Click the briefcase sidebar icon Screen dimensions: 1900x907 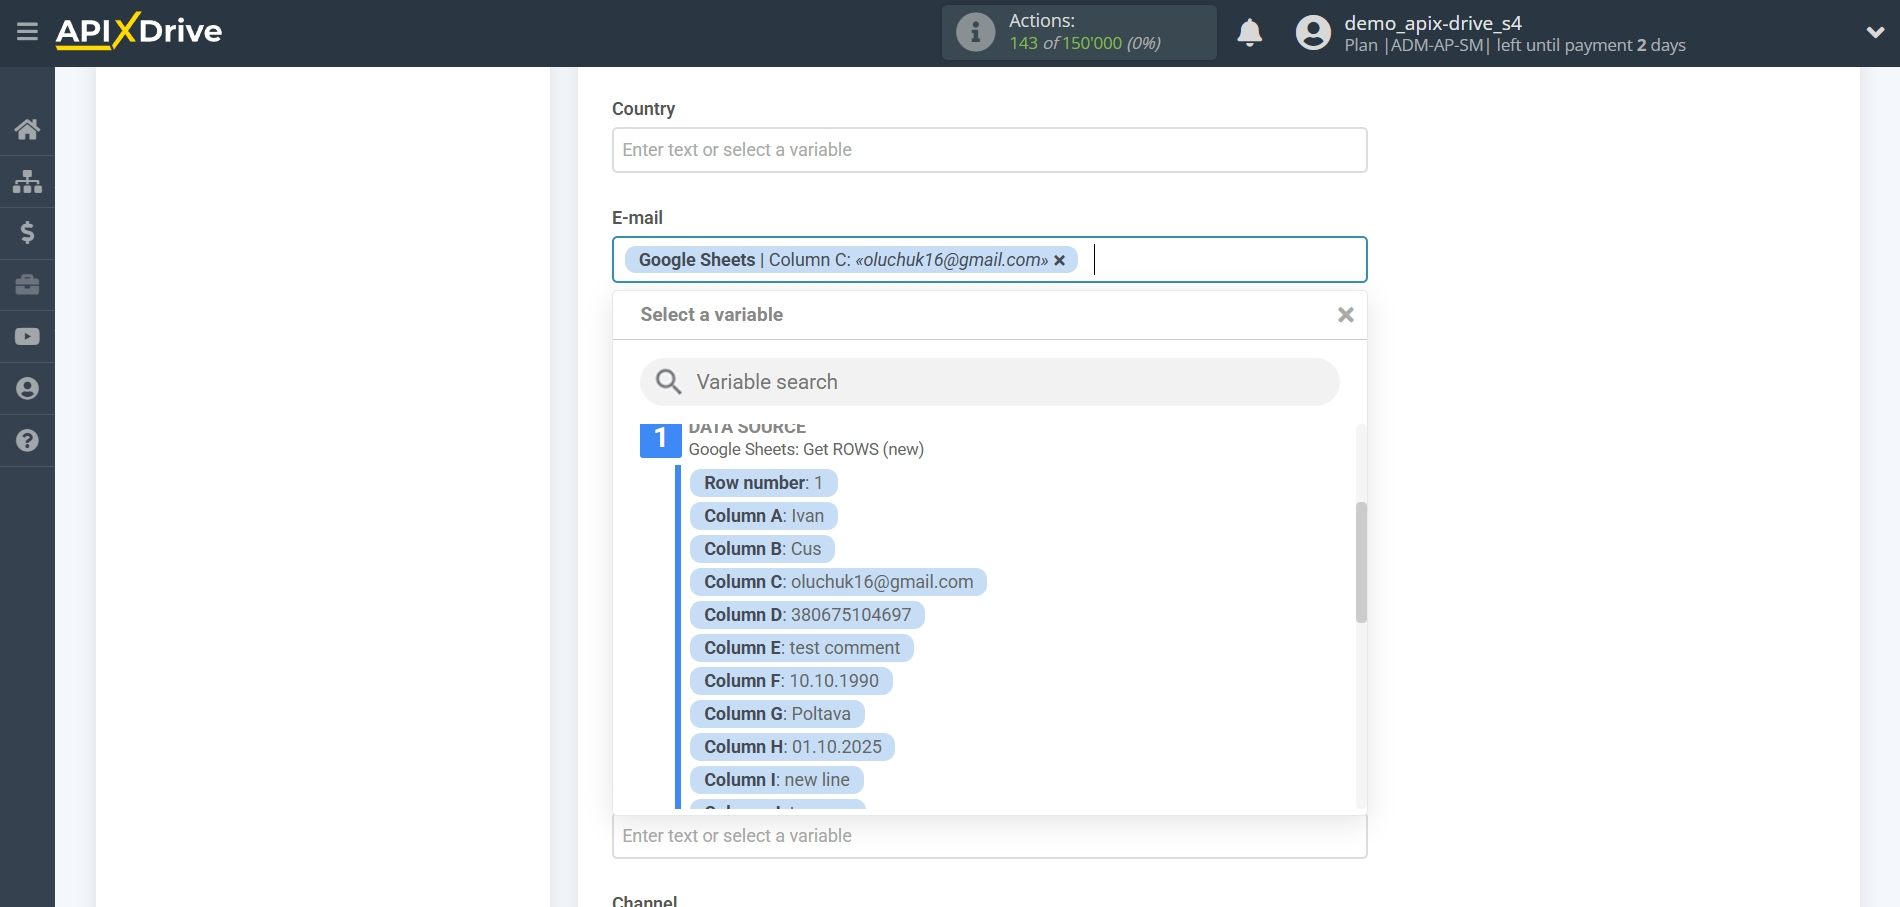coord(27,285)
